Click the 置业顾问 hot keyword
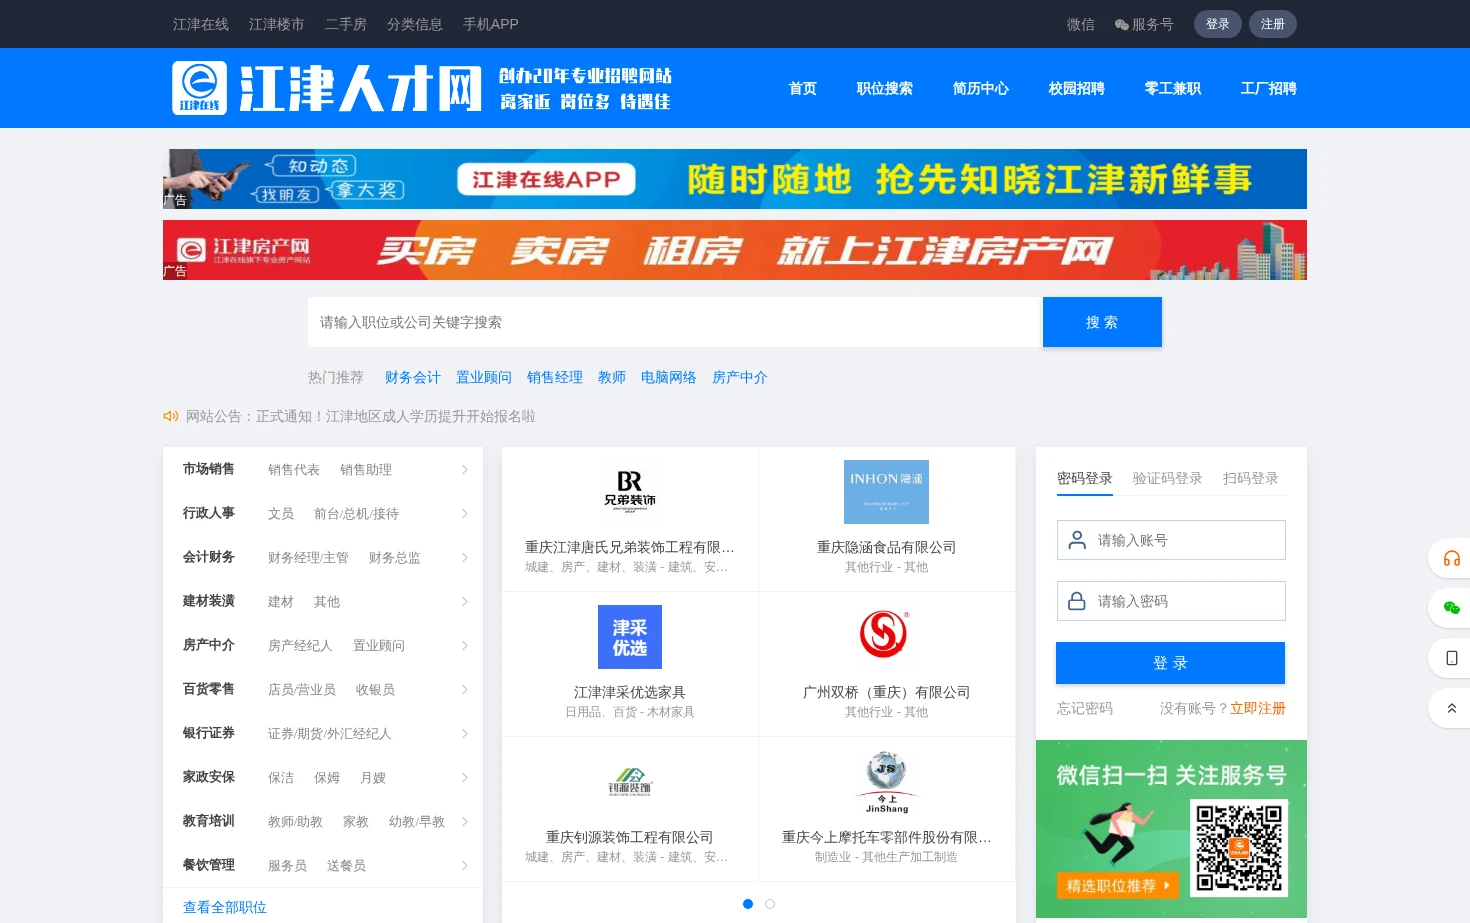 484,377
